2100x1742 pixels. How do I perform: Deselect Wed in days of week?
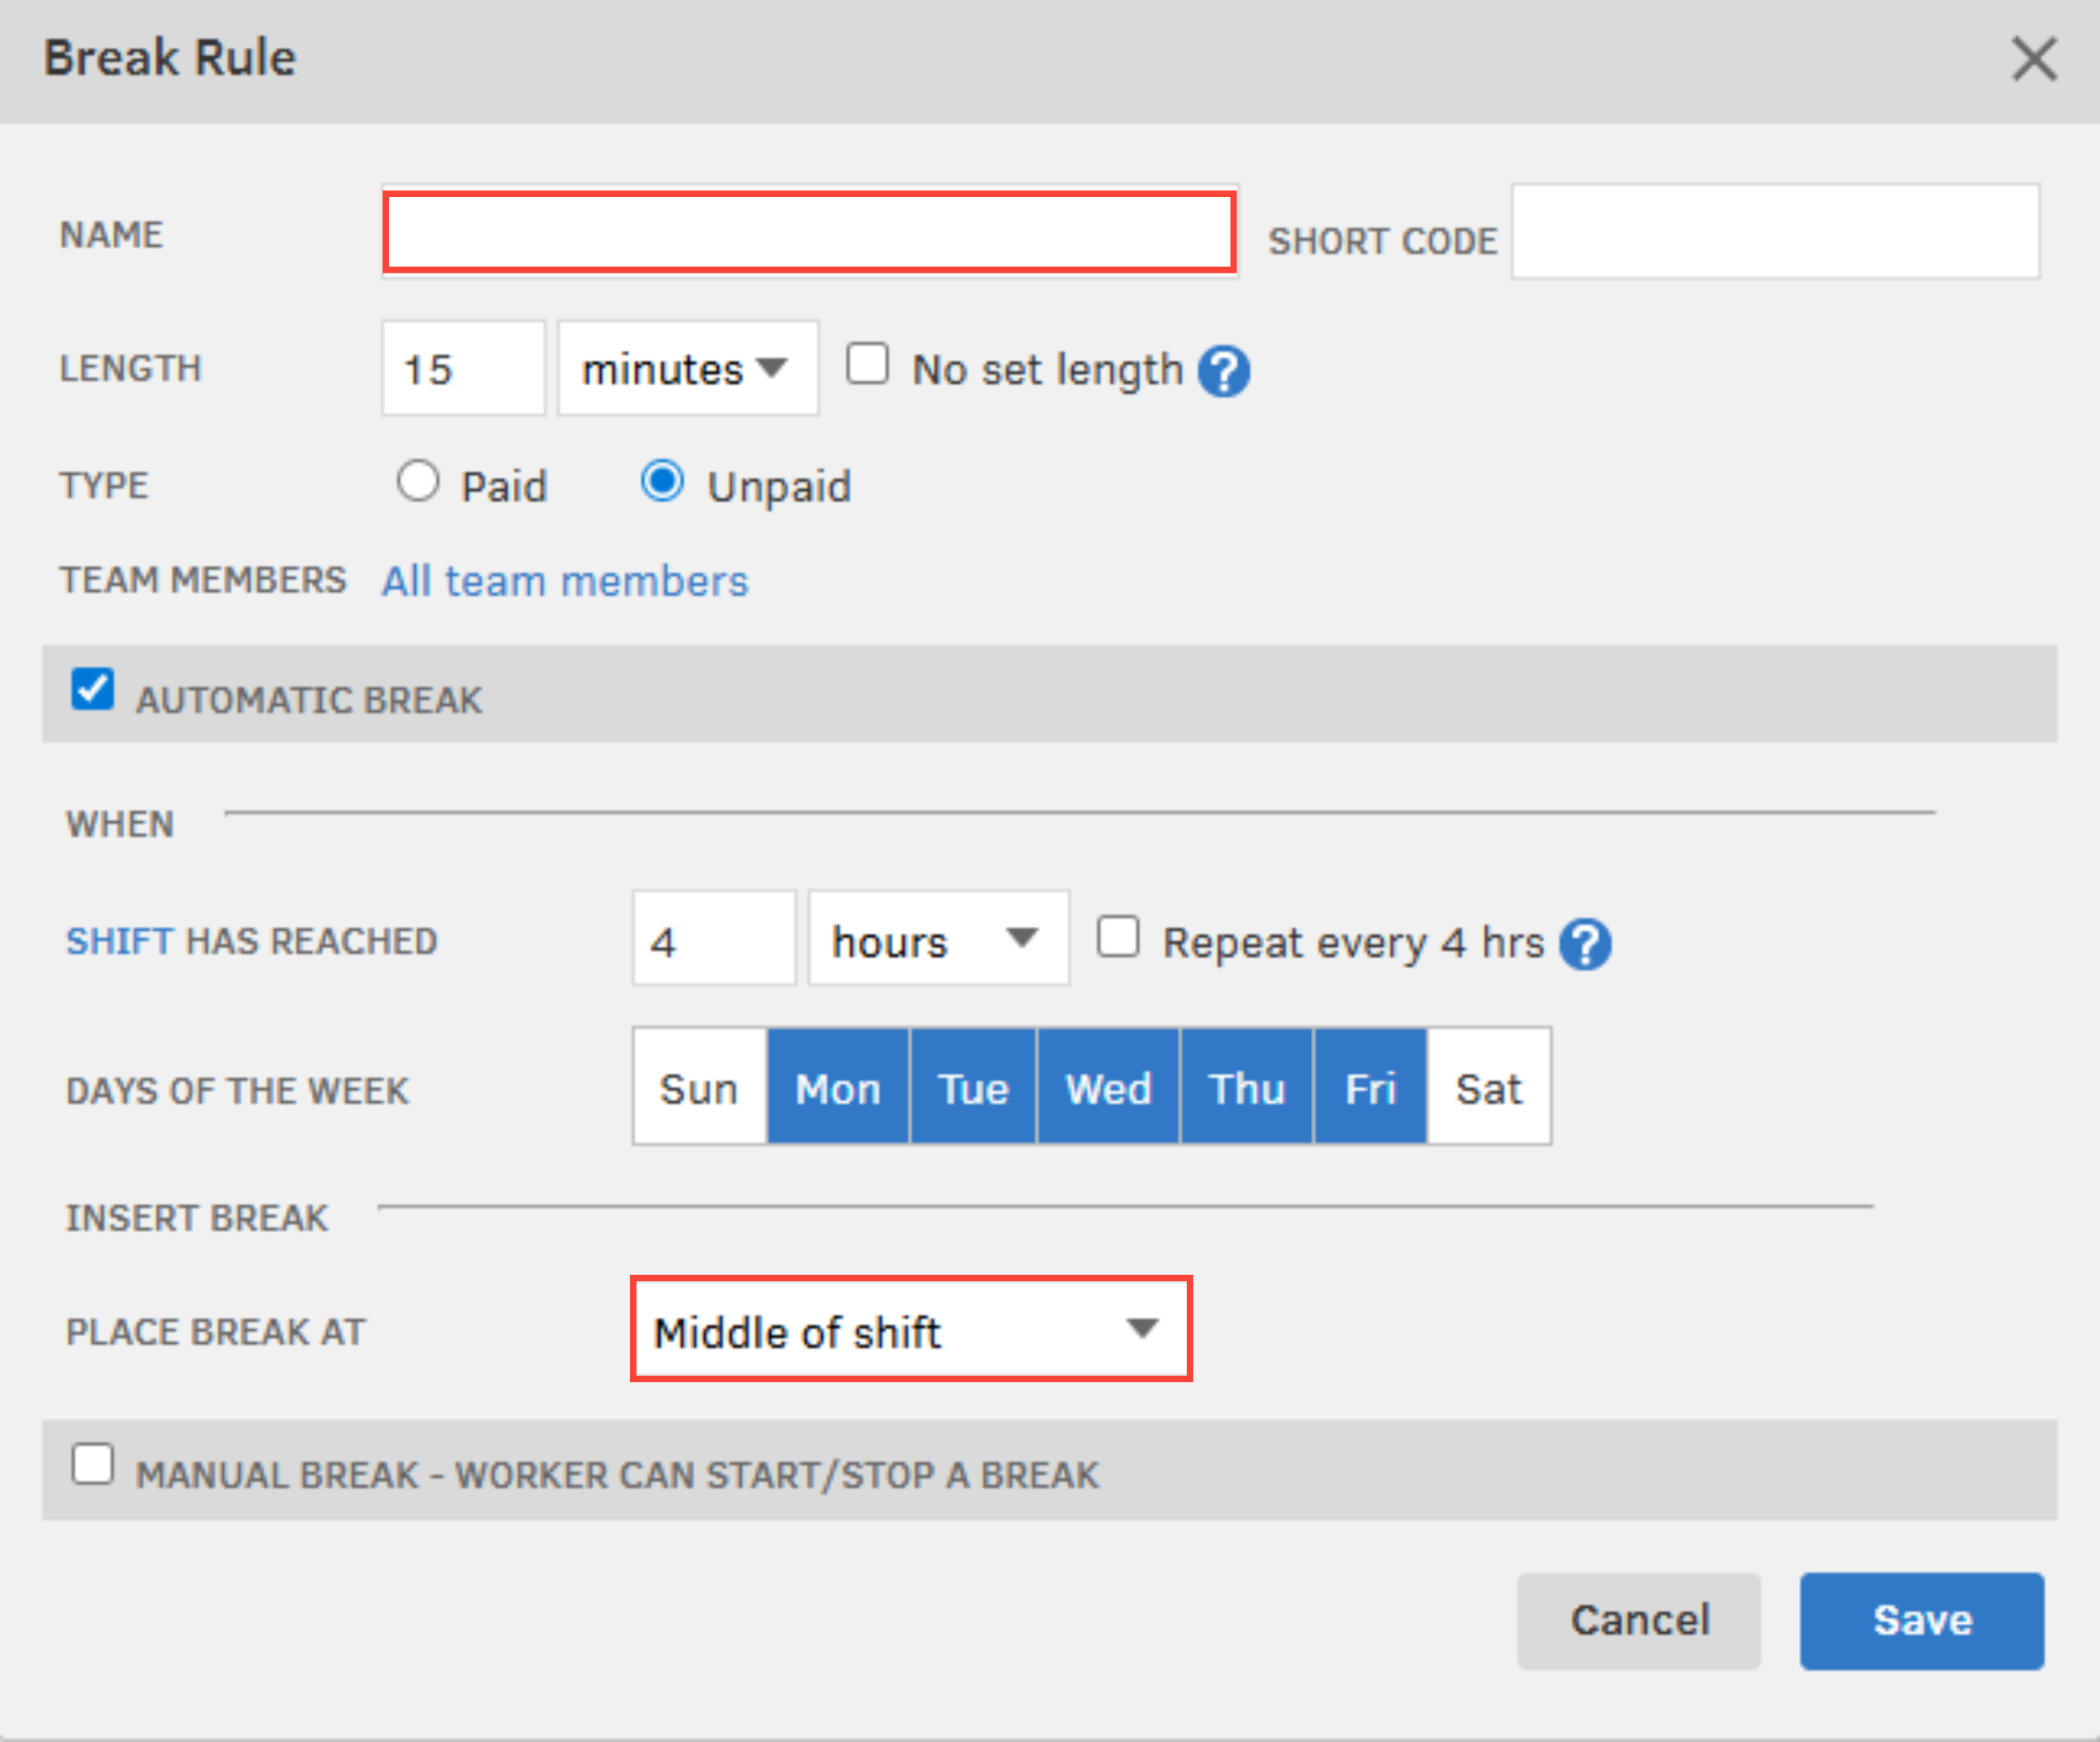pyautogui.click(x=1108, y=1087)
